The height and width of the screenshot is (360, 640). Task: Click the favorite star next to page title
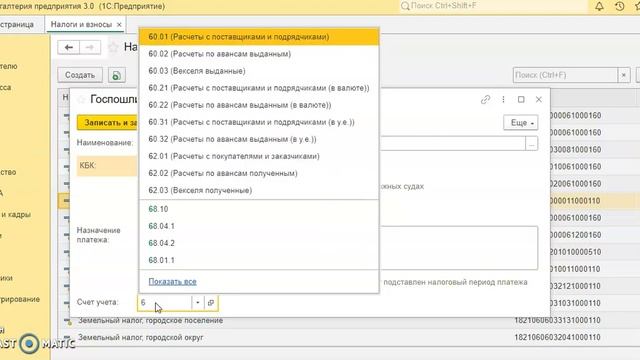click(113, 47)
